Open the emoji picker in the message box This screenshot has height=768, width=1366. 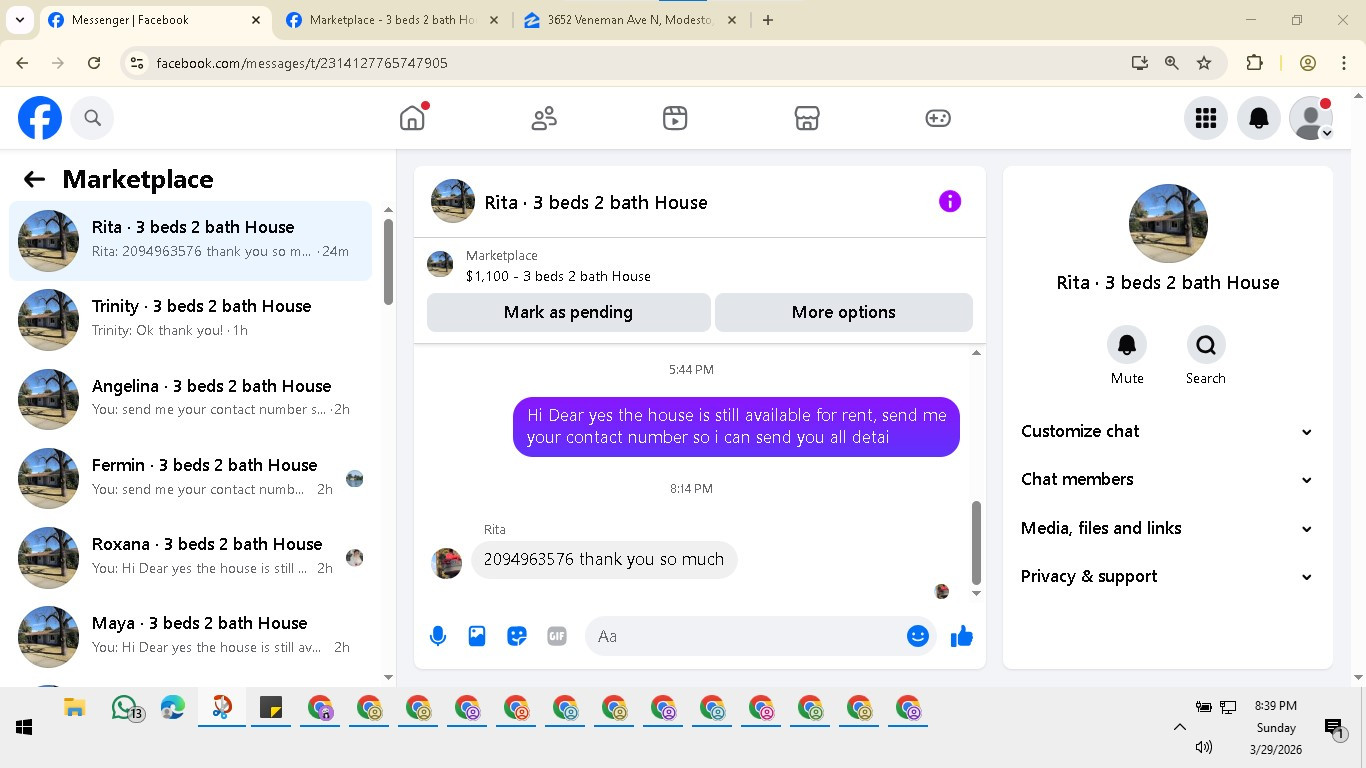pos(918,636)
